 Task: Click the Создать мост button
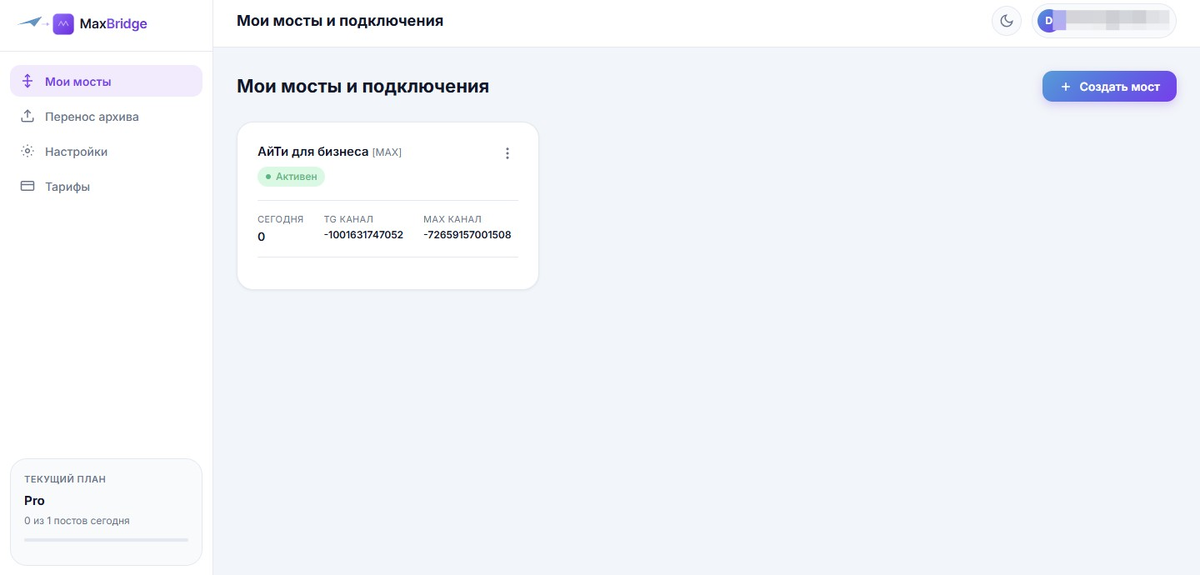pyautogui.click(x=1109, y=86)
